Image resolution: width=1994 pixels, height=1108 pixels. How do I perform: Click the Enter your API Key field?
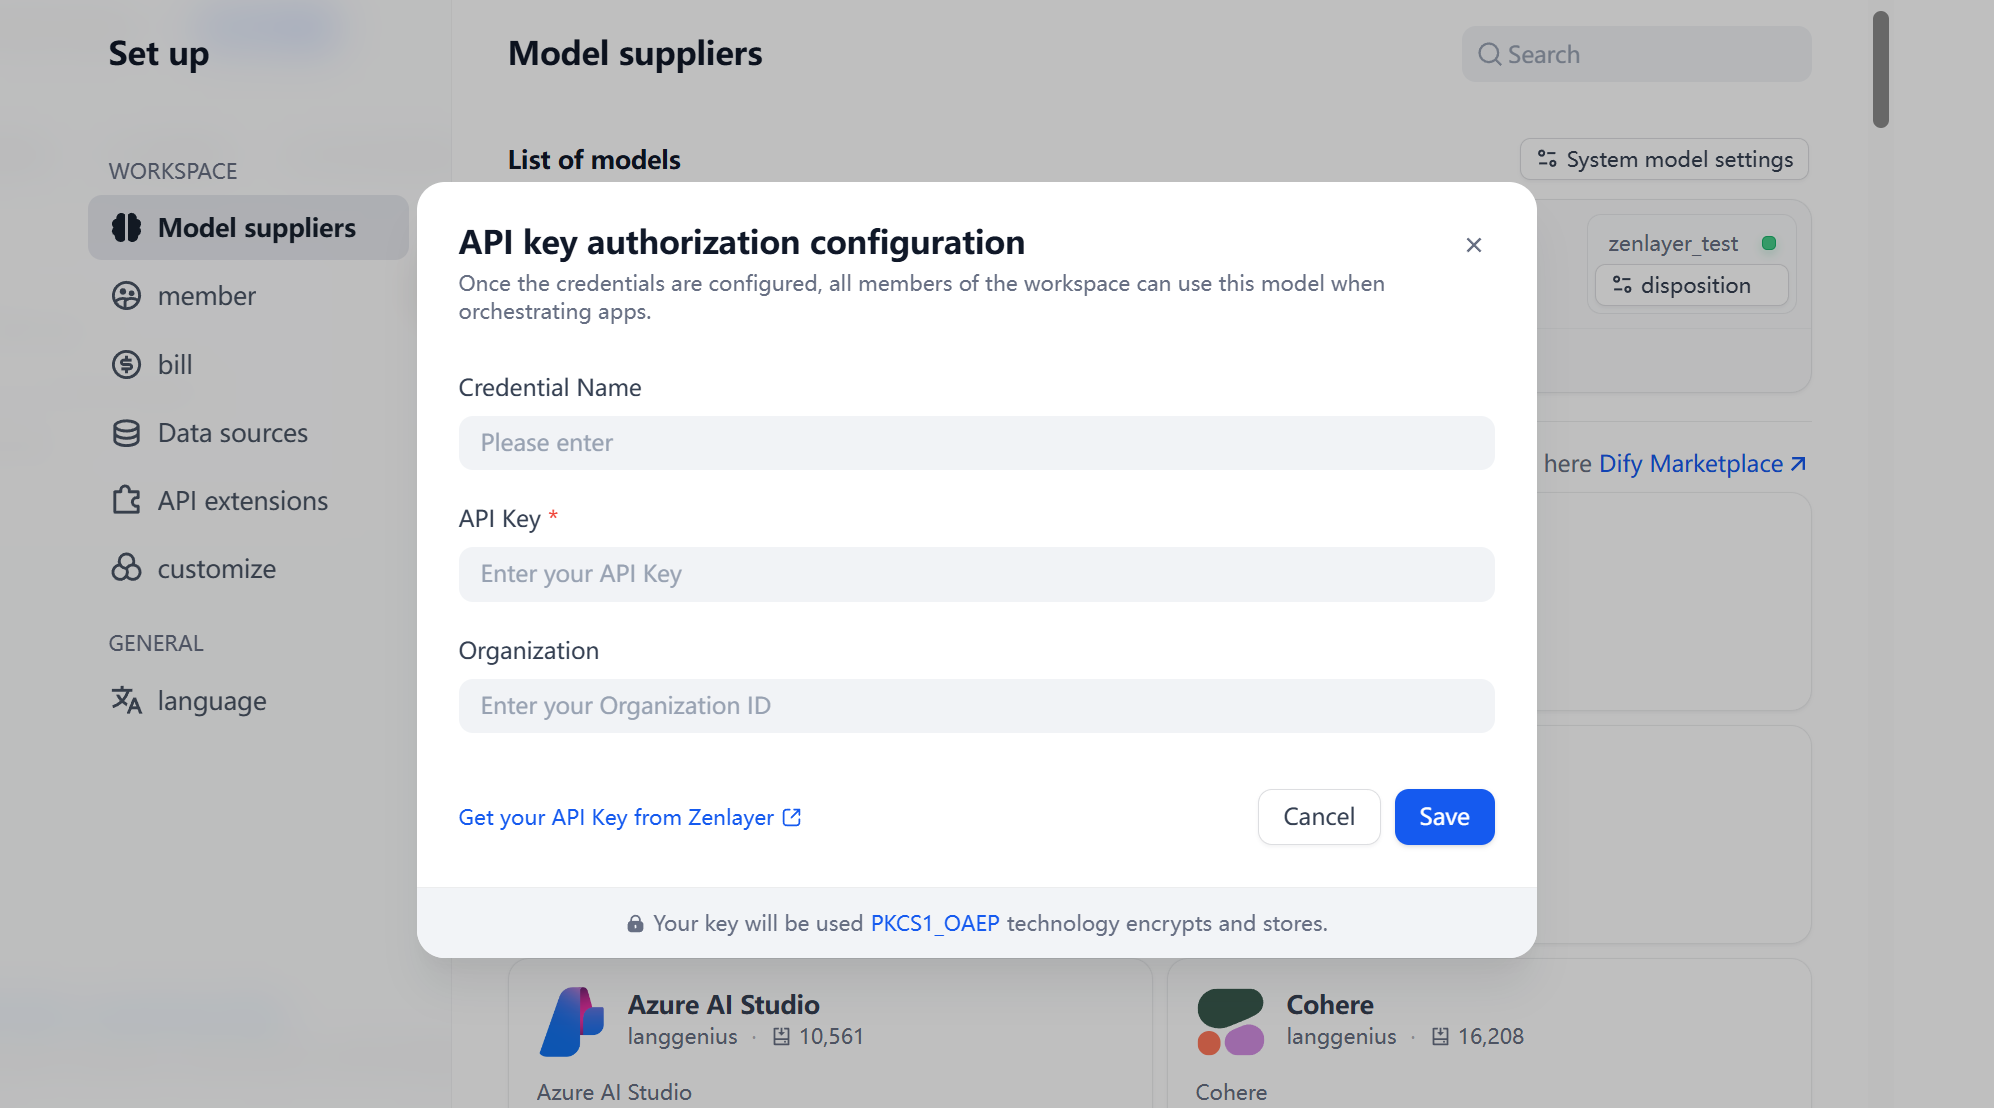pyautogui.click(x=976, y=574)
